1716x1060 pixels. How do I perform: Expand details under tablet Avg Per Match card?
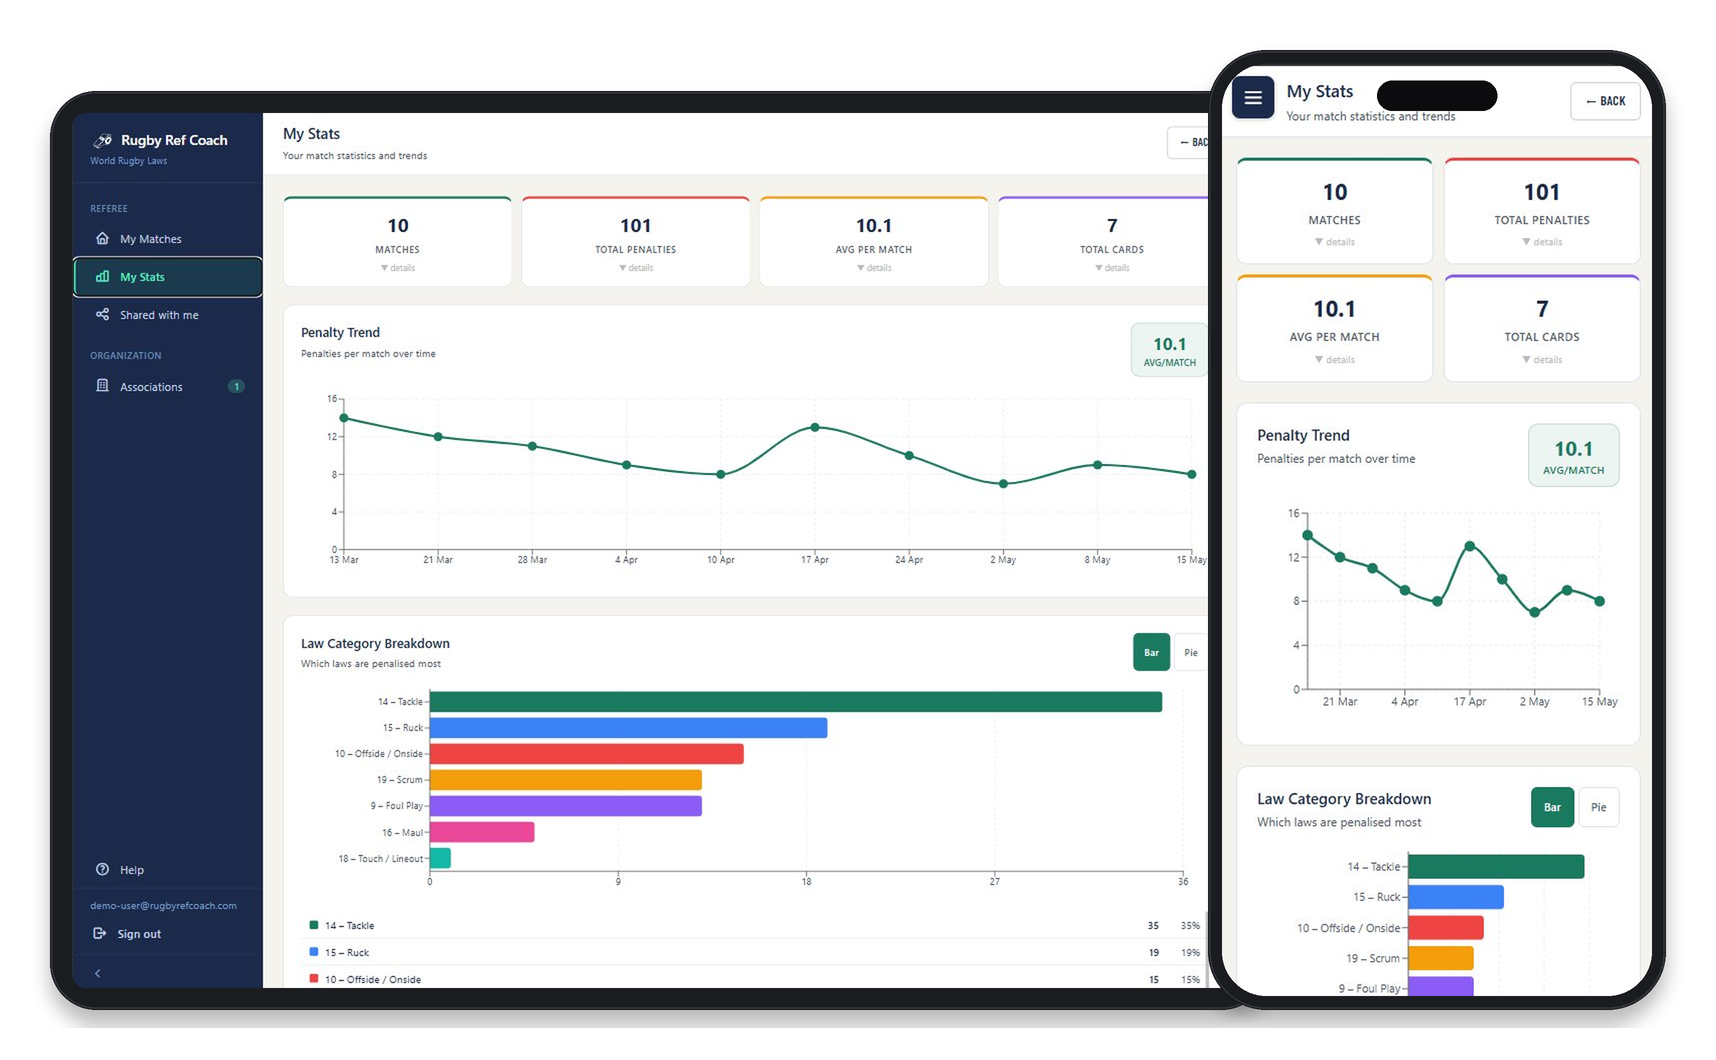(x=874, y=268)
